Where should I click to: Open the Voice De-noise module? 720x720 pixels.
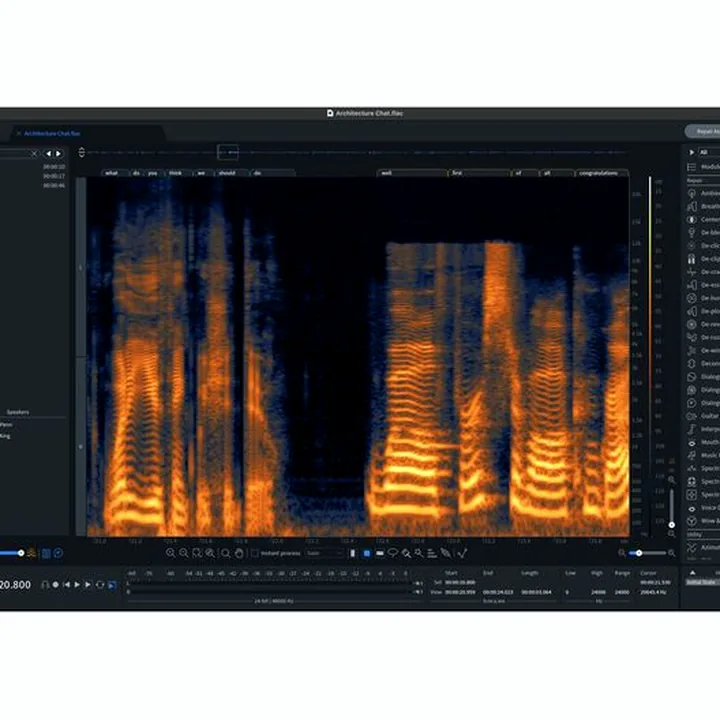tap(703, 508)
